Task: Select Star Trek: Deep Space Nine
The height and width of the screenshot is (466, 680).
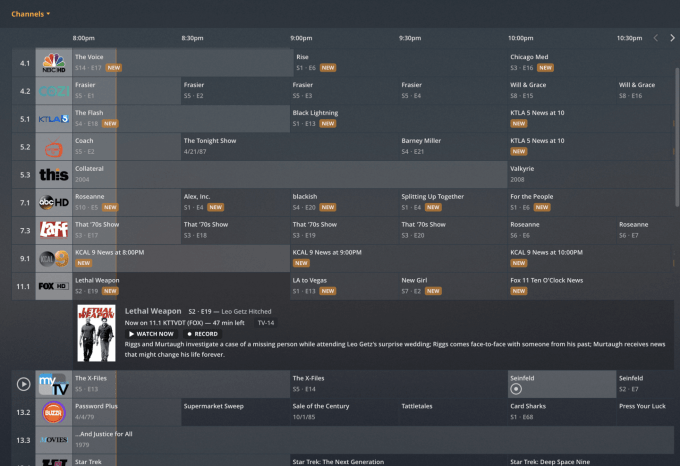Action: [x=590, y=460]
